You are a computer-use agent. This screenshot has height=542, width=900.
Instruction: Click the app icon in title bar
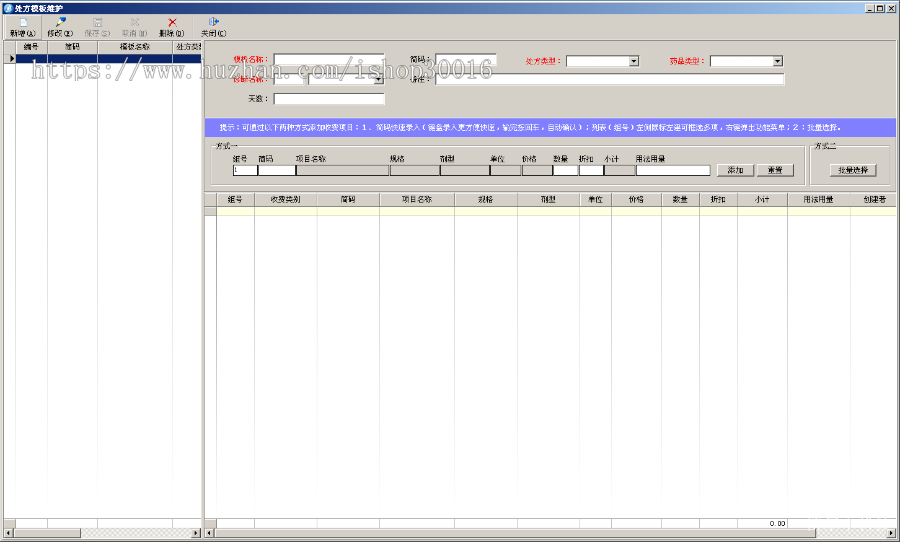[x=9, y=8]
